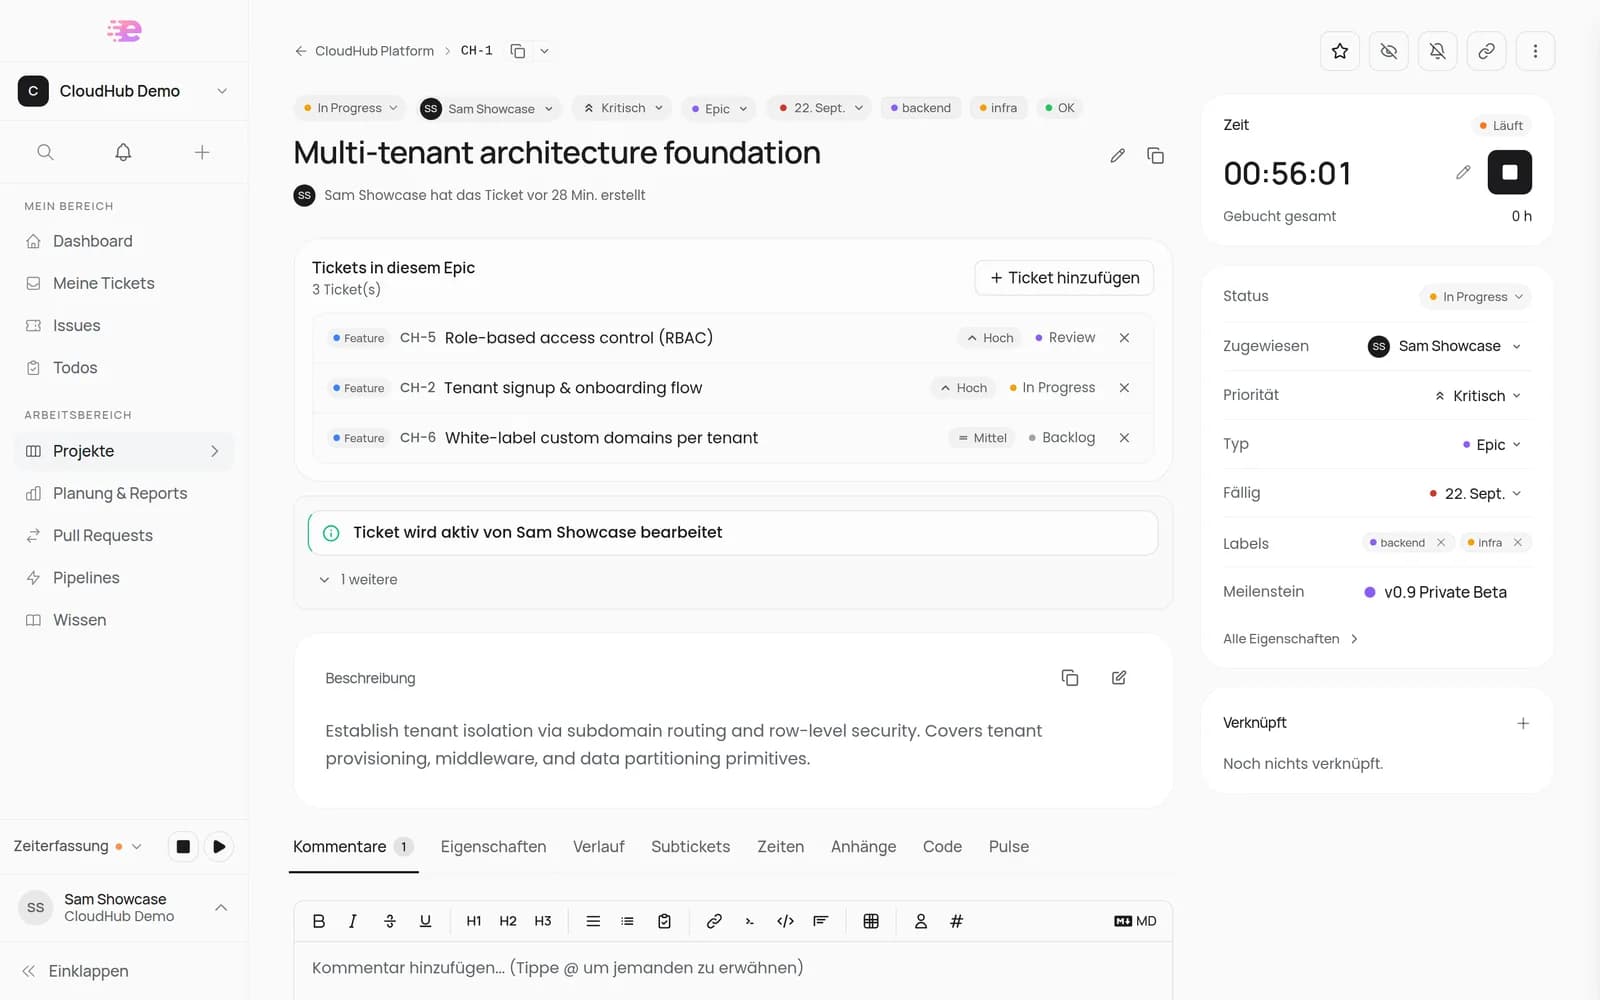The image size is (1600, 1000).
Task: Edit the timer value pencil icon
Action: 1463,172
